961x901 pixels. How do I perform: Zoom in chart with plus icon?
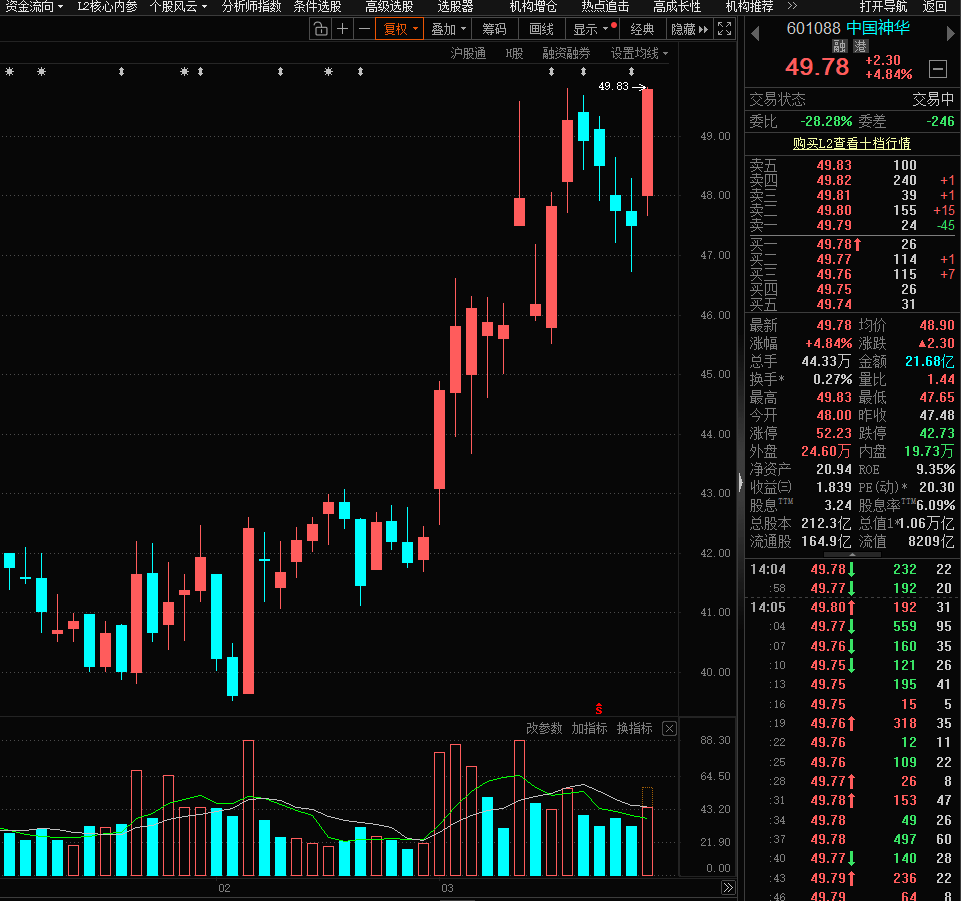[343, 29]
